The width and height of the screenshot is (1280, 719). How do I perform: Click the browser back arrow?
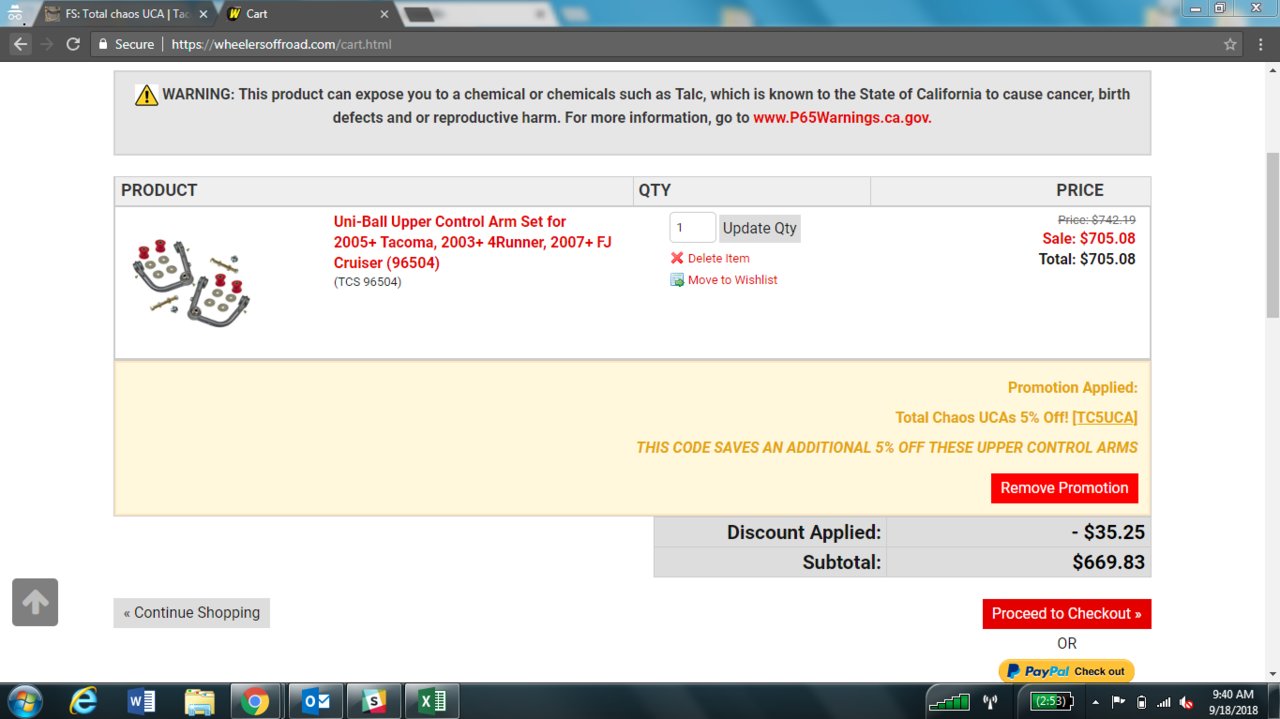click(20, 44)
